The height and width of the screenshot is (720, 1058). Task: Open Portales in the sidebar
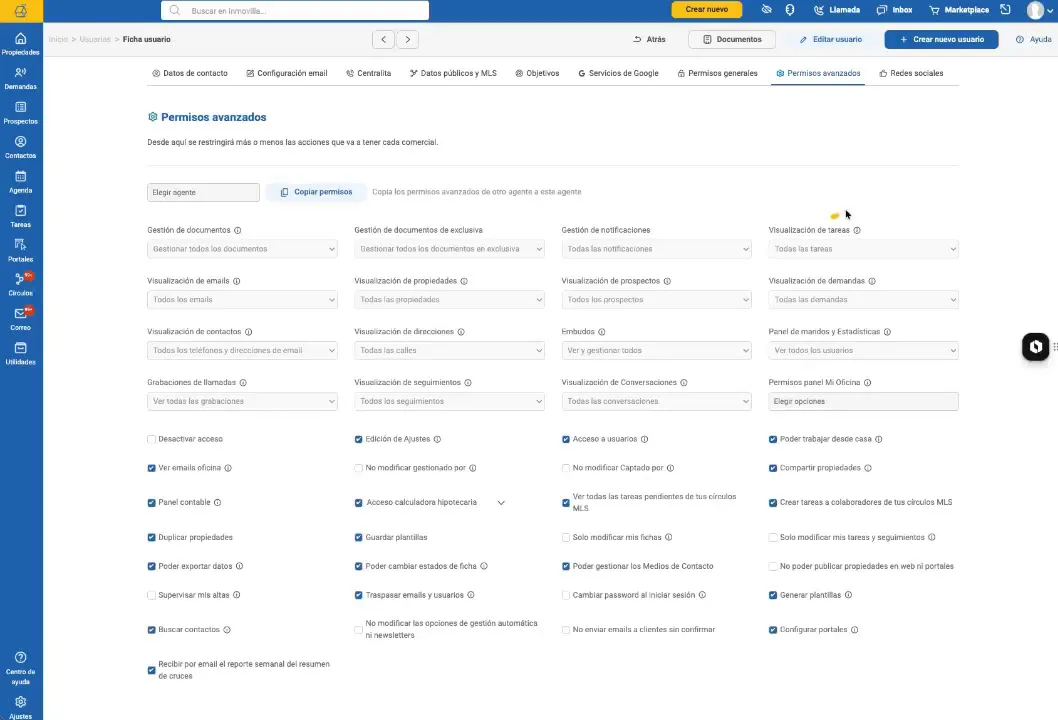coord(21,250)
